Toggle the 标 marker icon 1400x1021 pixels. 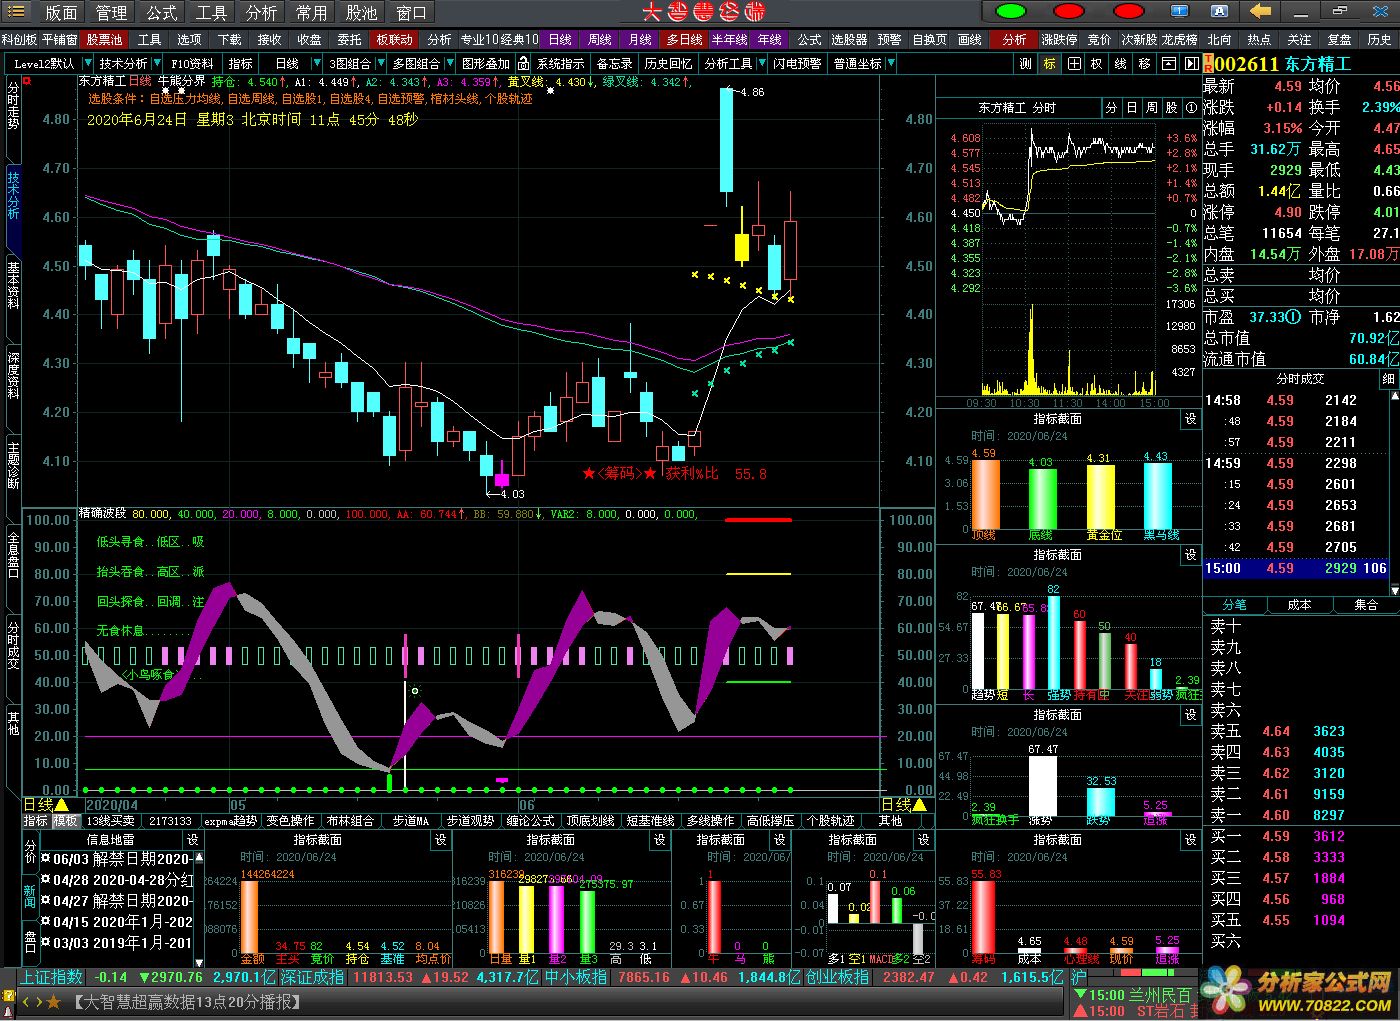pyautogui.click(x=1050, y=63)
